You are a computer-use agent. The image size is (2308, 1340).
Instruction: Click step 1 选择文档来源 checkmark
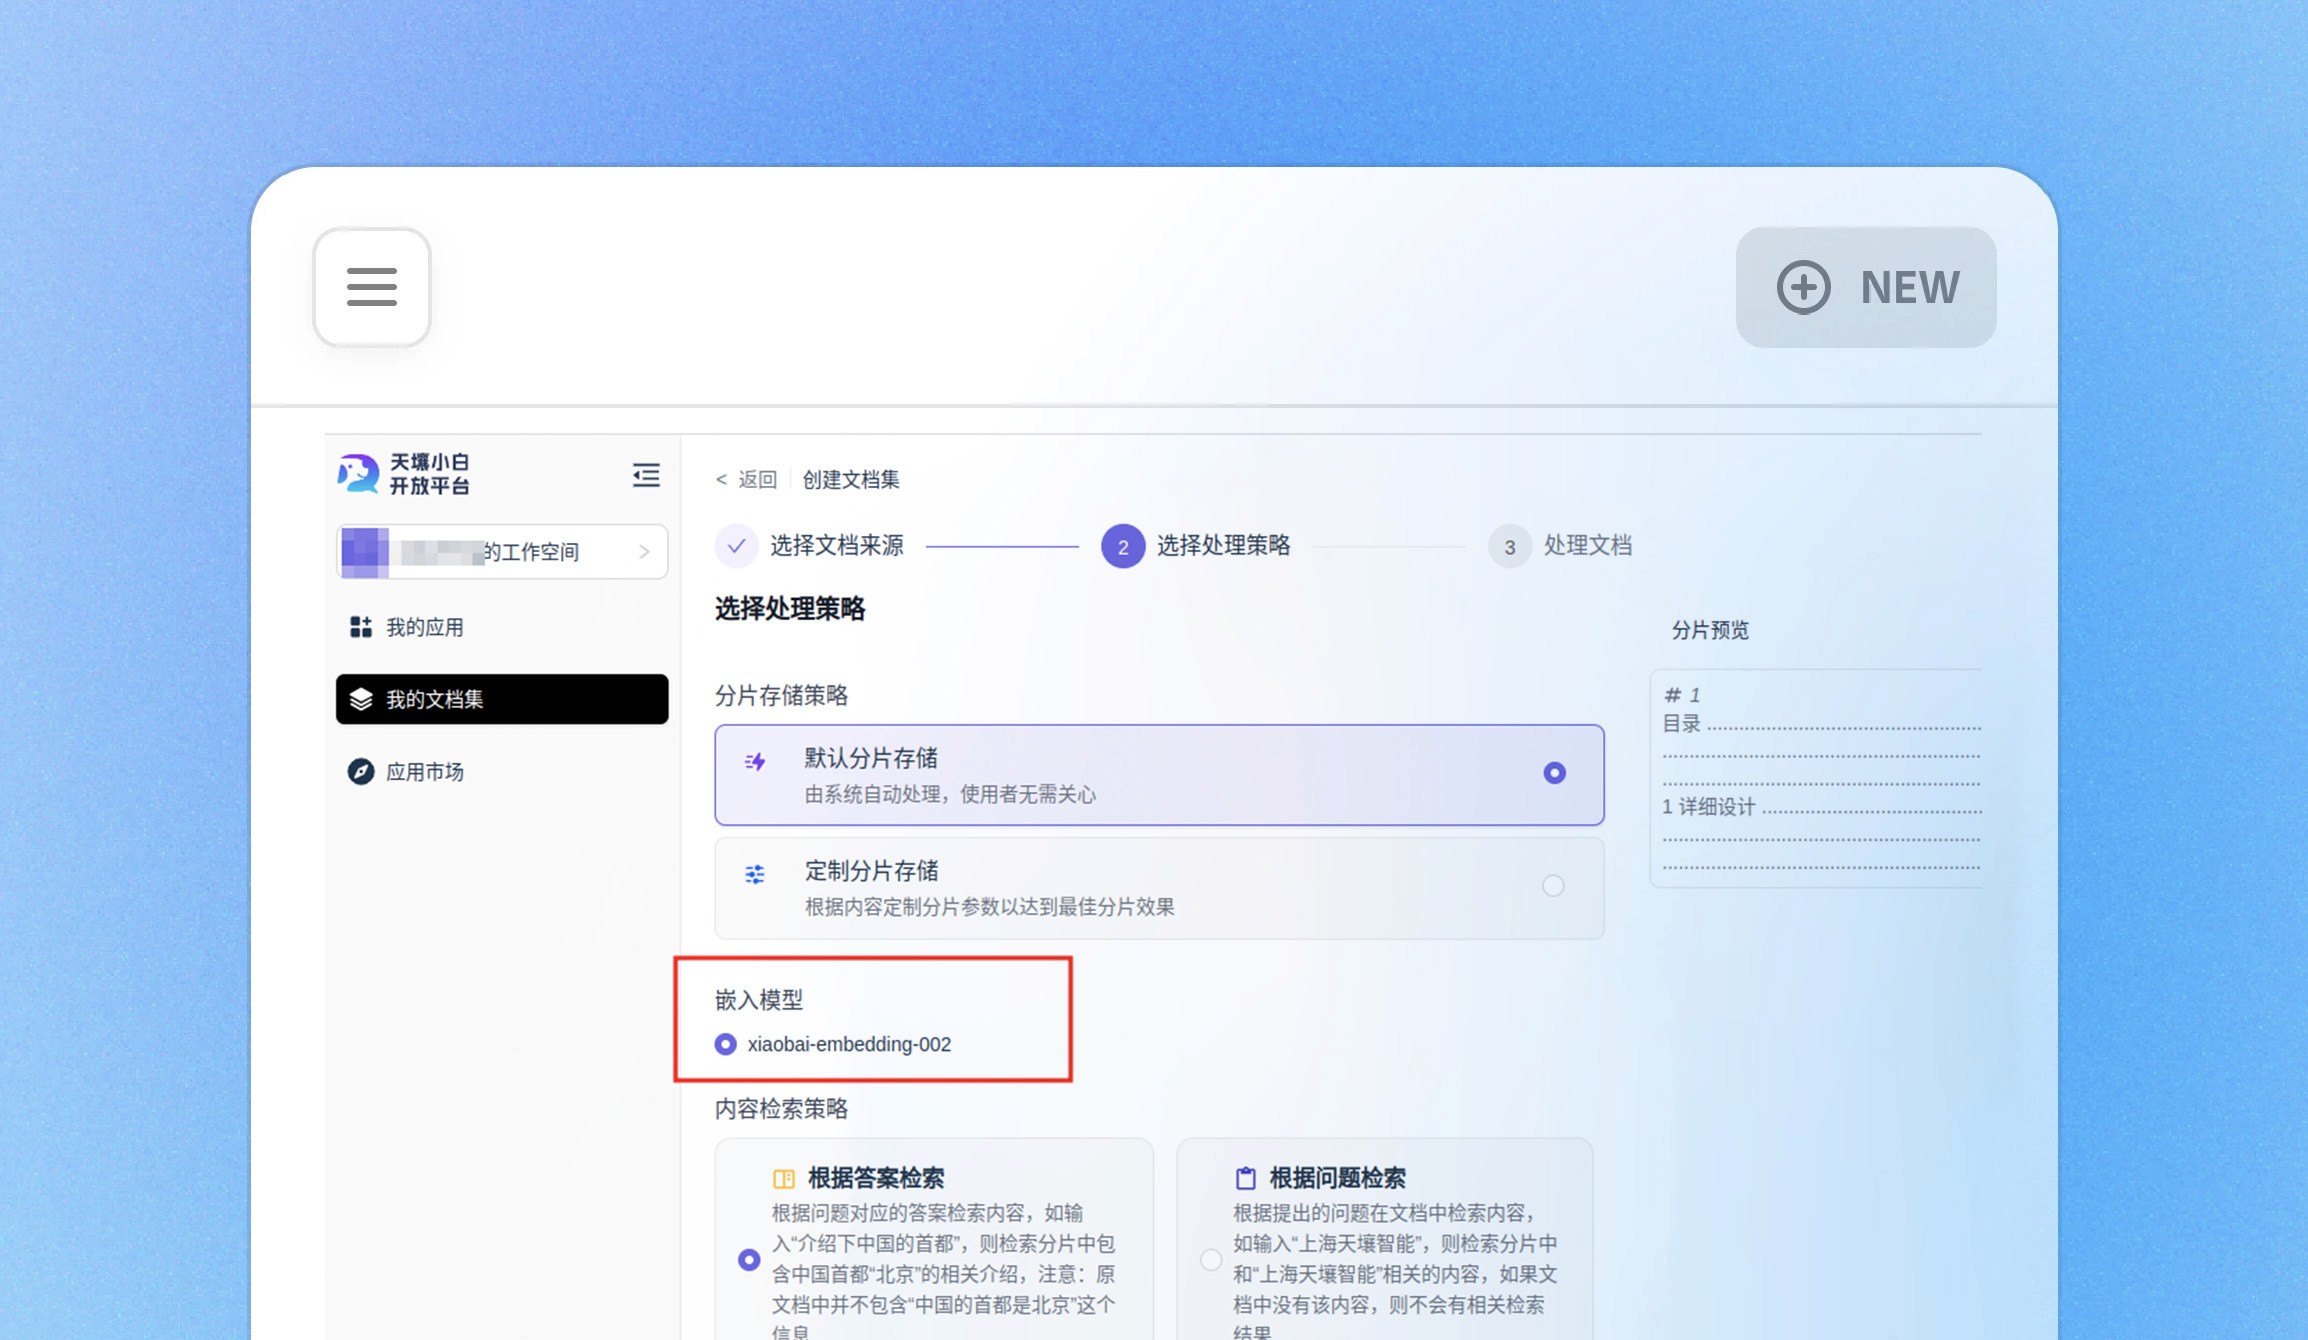(x=736, y=546)
